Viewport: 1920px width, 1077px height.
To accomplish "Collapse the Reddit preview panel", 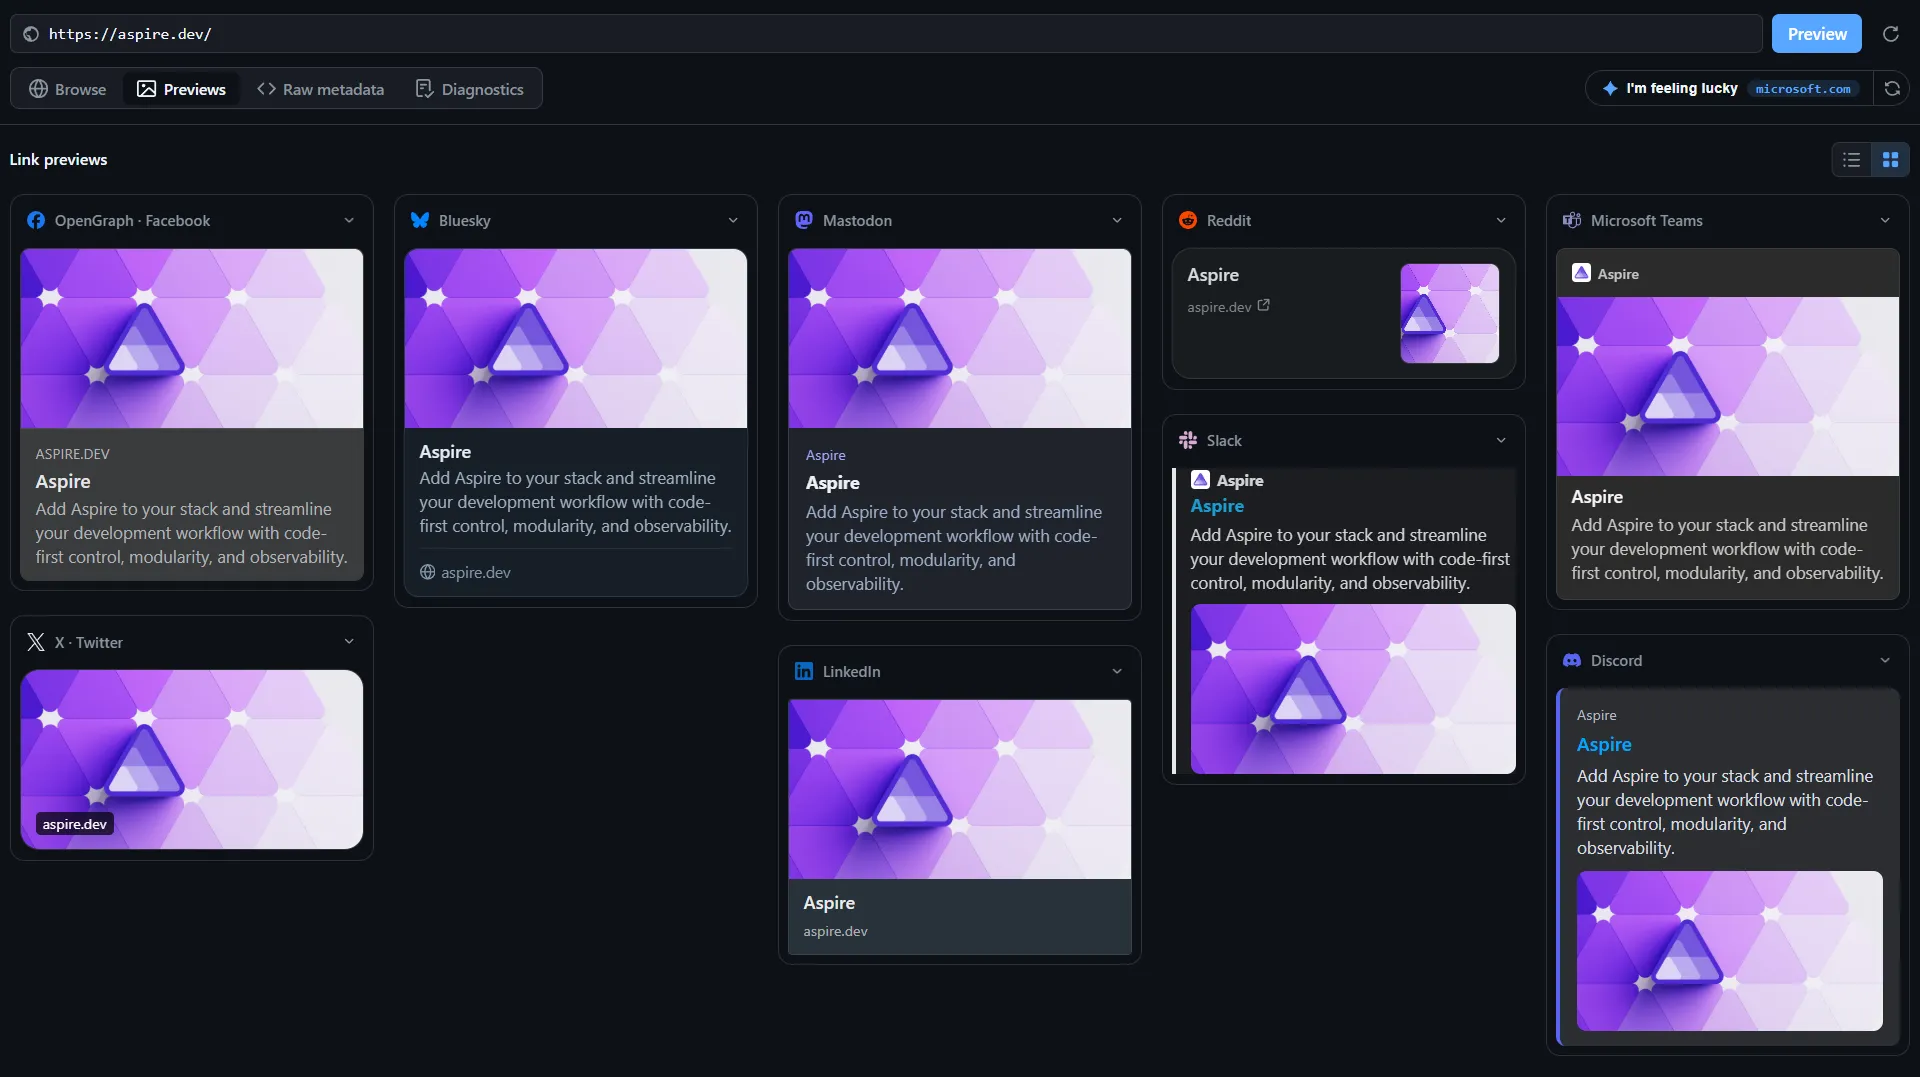I will pyautogui.click(x=1501, y=220).
